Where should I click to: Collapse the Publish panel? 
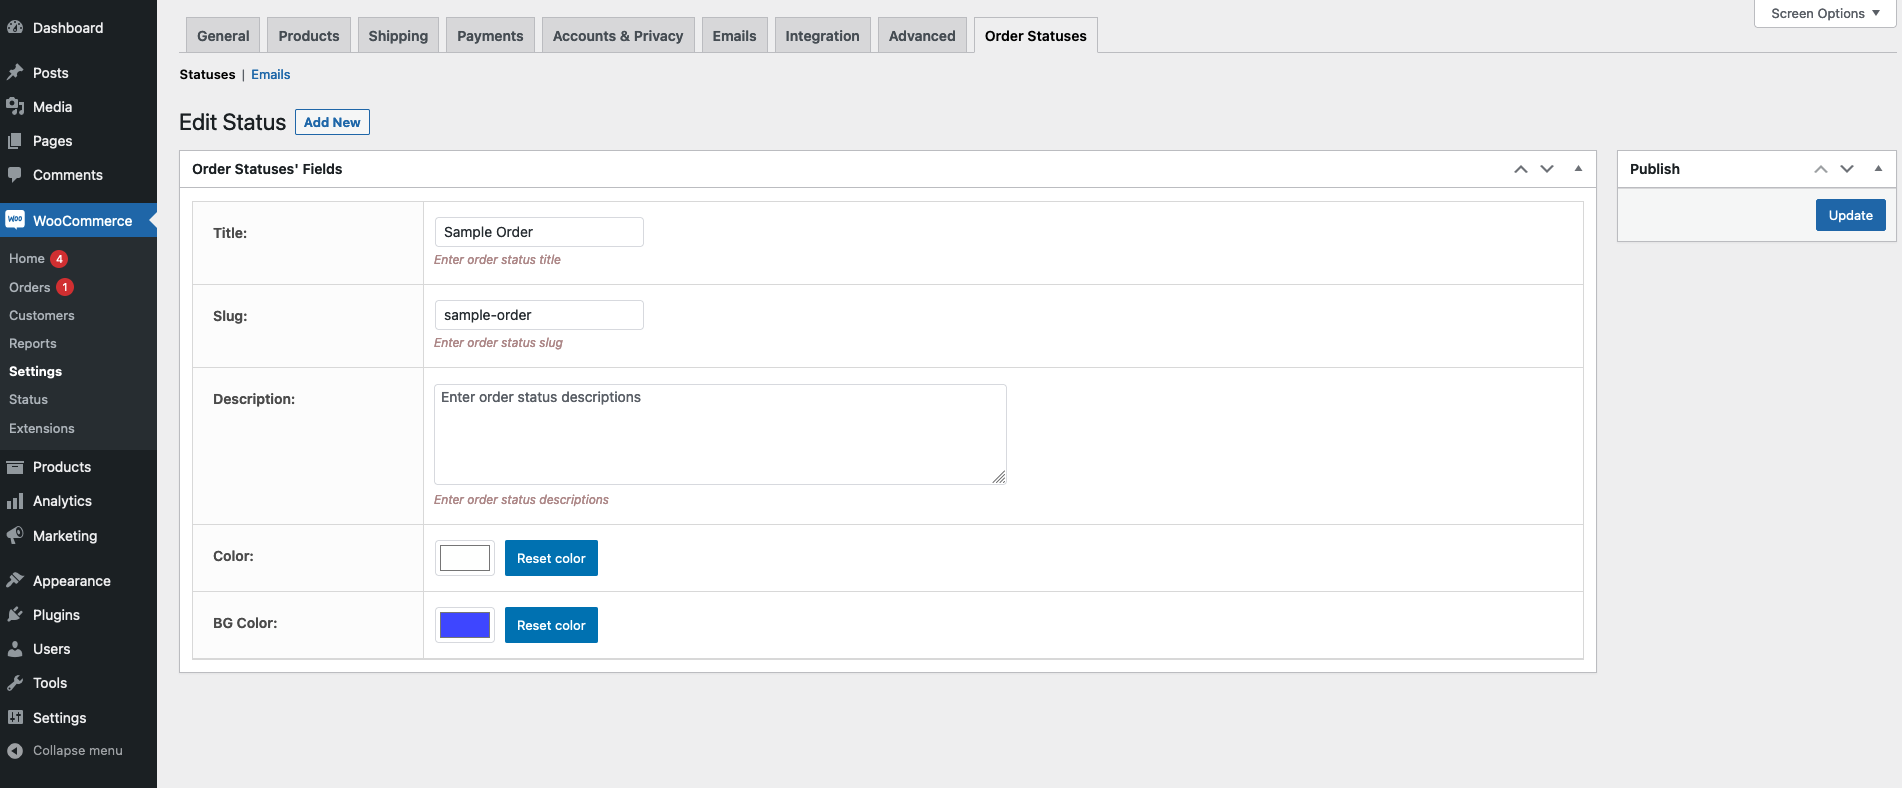pos(1878,169)
